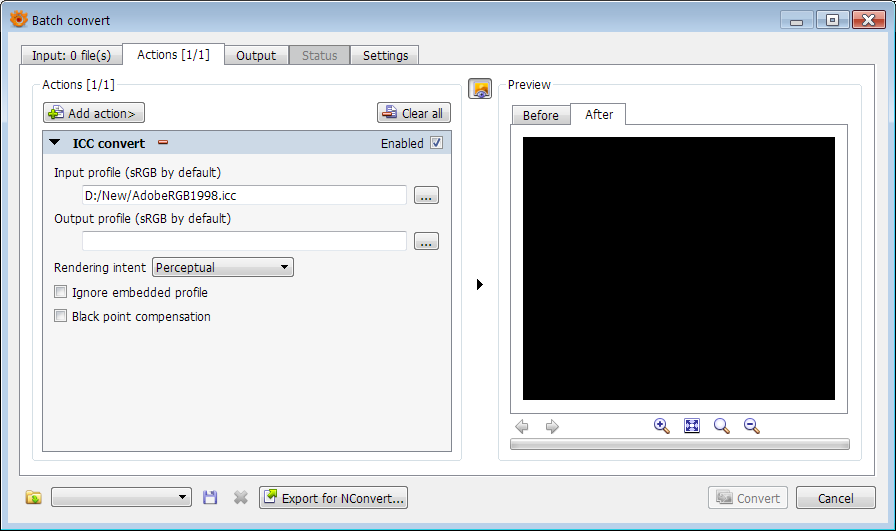Image resolution: width=896 pixels, height=531 pixels.
Task: Click the input profile path field
Action: coord(245,195)
